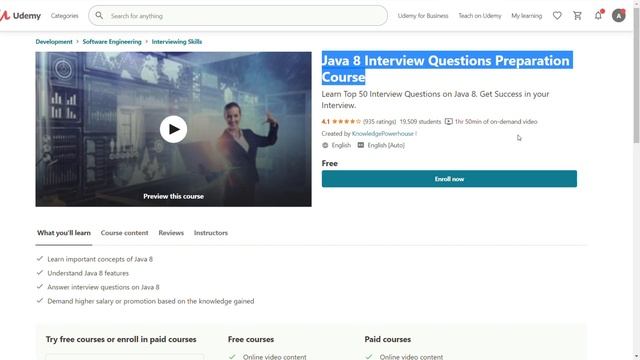Switch to the Instructors tab

click(211, 233)
